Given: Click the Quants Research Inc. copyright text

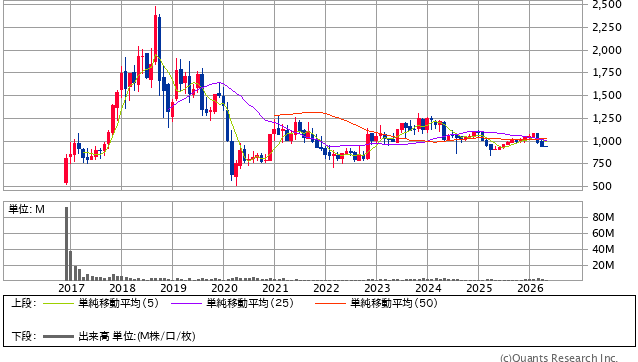Looking at the screenshot, I should coord(559,358).
